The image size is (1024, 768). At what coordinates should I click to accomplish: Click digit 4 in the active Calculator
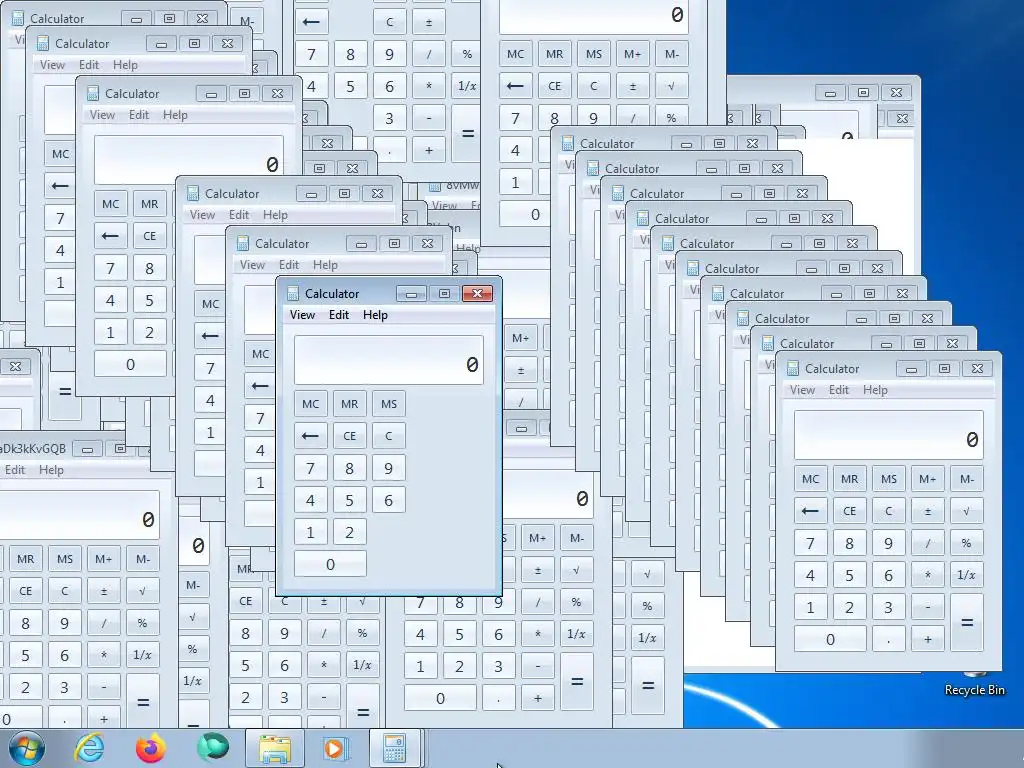tap(310, 500)
